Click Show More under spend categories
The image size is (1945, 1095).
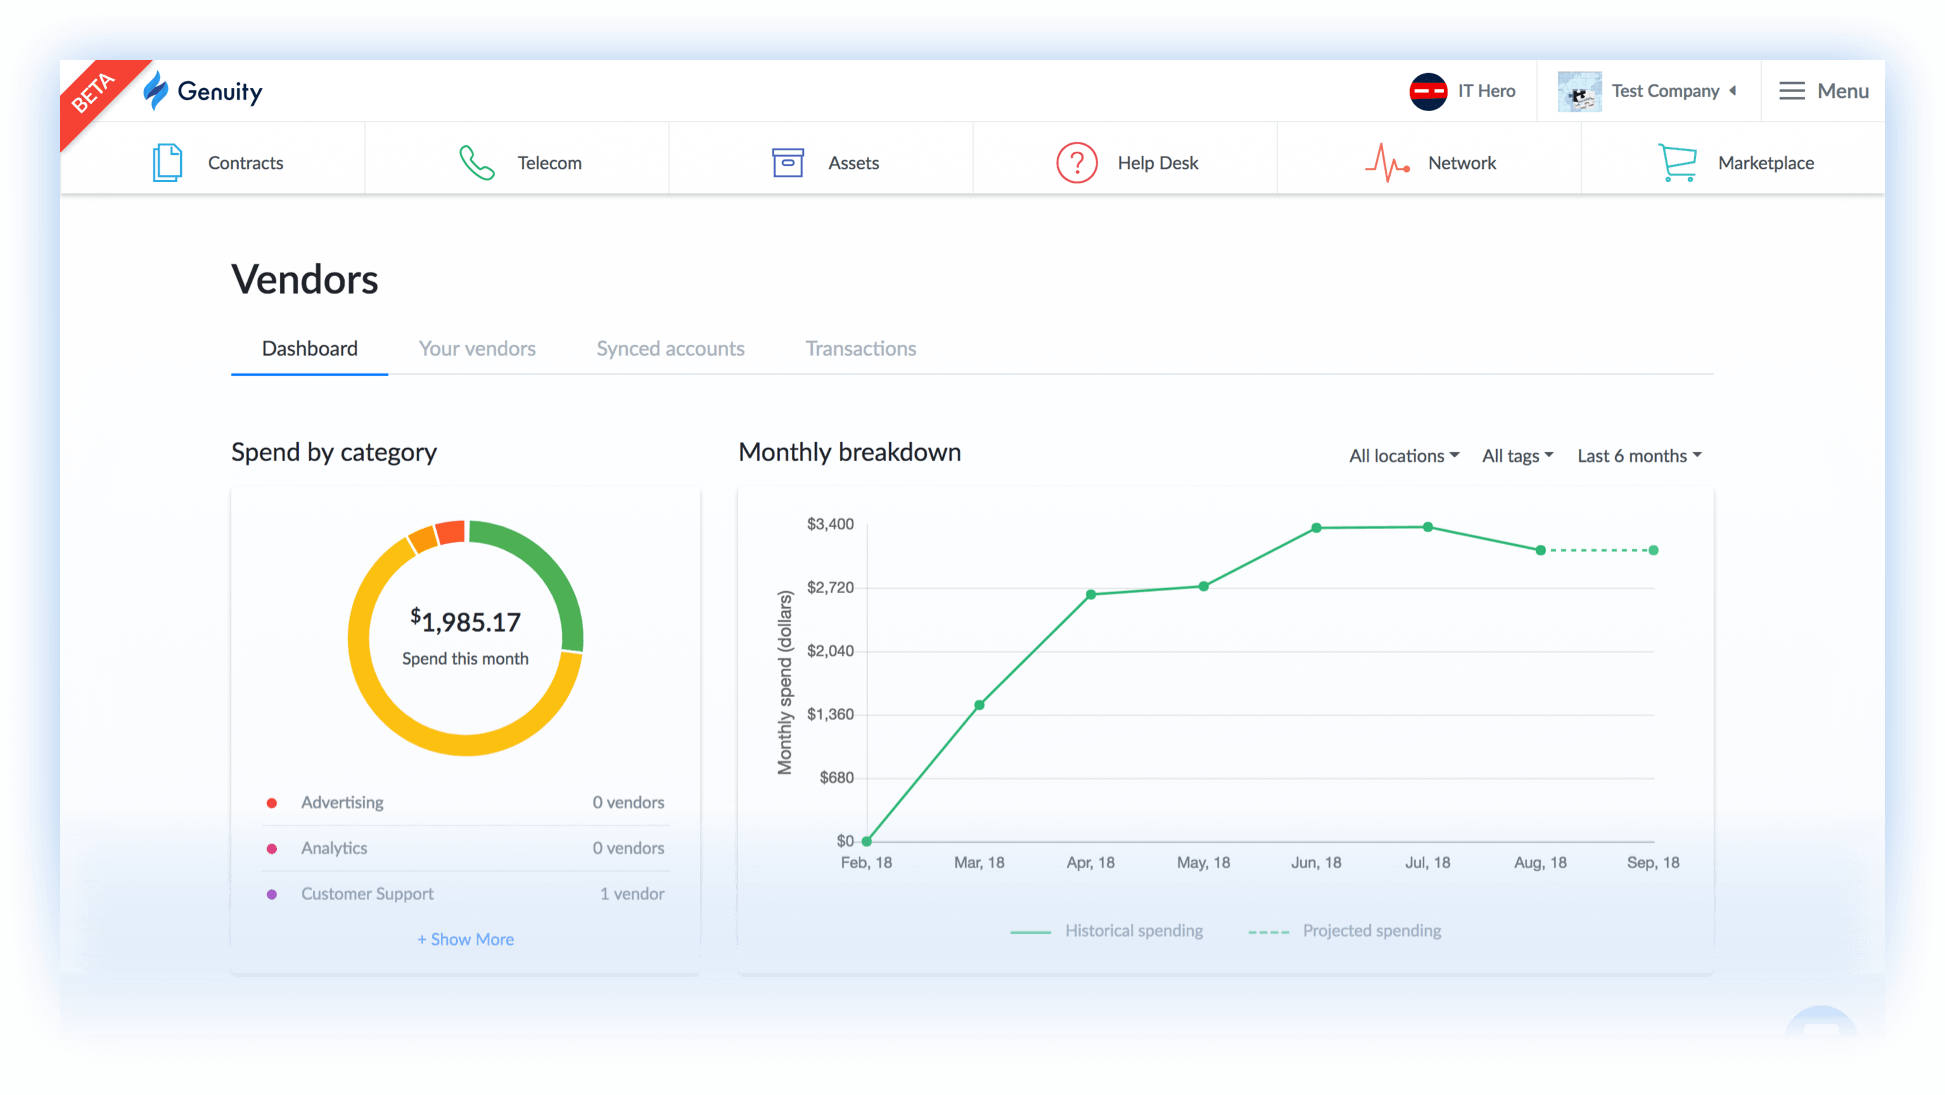(465, 939)
